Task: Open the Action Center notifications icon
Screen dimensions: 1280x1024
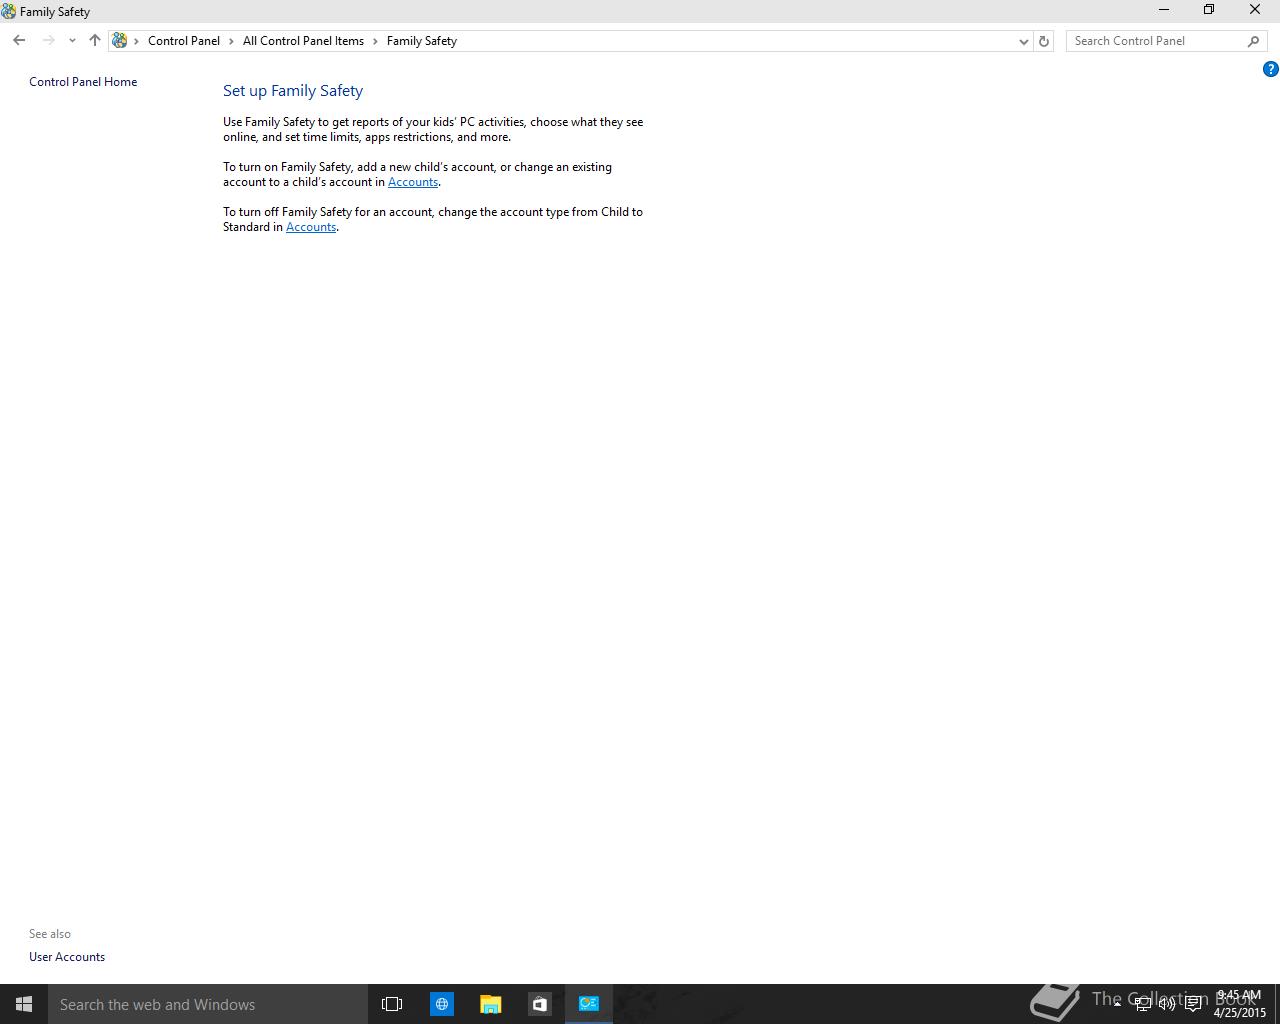Action: [1193, 1004]
